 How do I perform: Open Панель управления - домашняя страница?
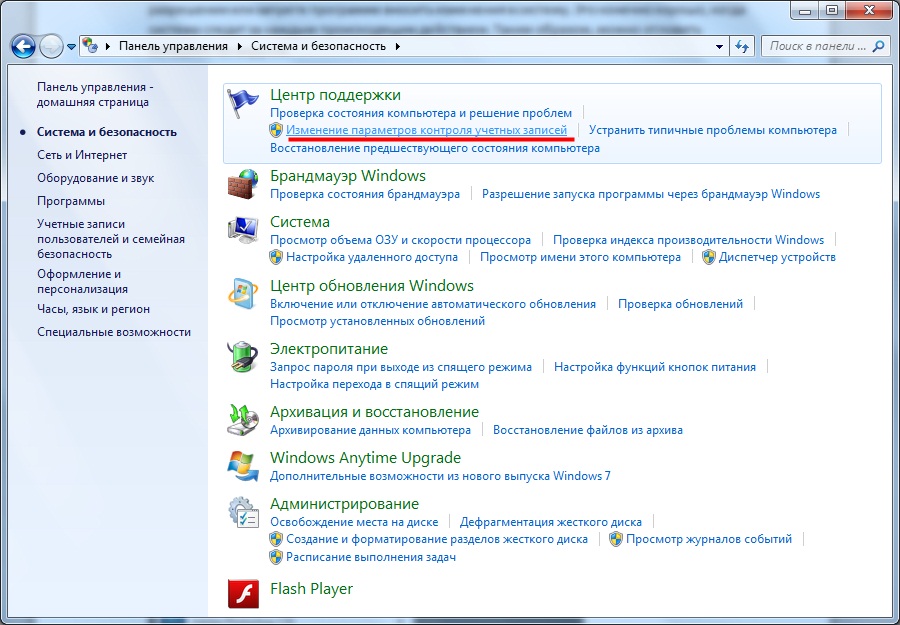click(x=95, y=95)
